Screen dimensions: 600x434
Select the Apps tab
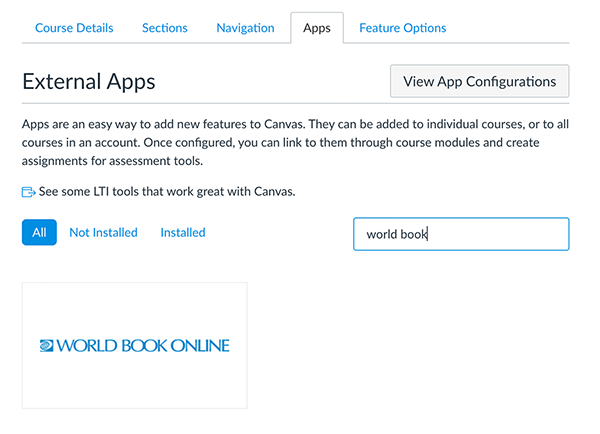[x=317, y=28]
